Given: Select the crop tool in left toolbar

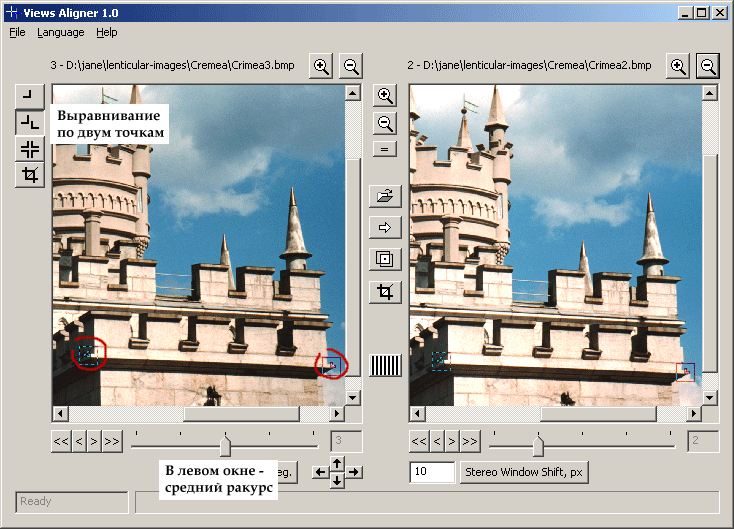Looking at the screenshot, I should coord(29,176).
